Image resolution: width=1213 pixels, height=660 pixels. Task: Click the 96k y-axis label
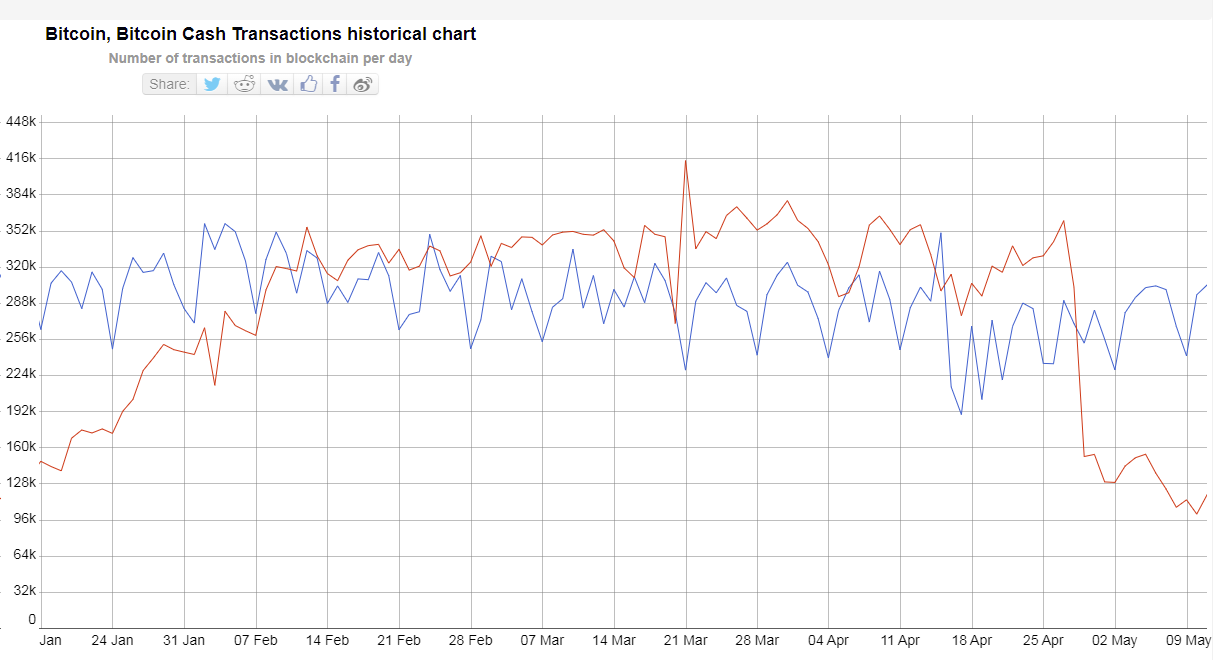25,519
